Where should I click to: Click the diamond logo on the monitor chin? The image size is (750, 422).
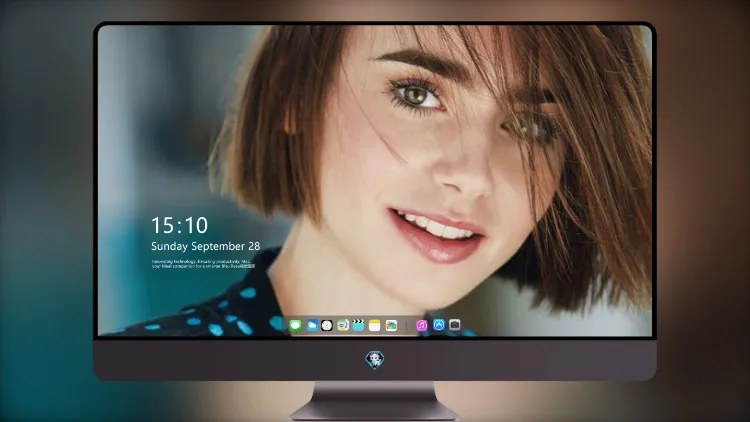[x=375, y=359]
